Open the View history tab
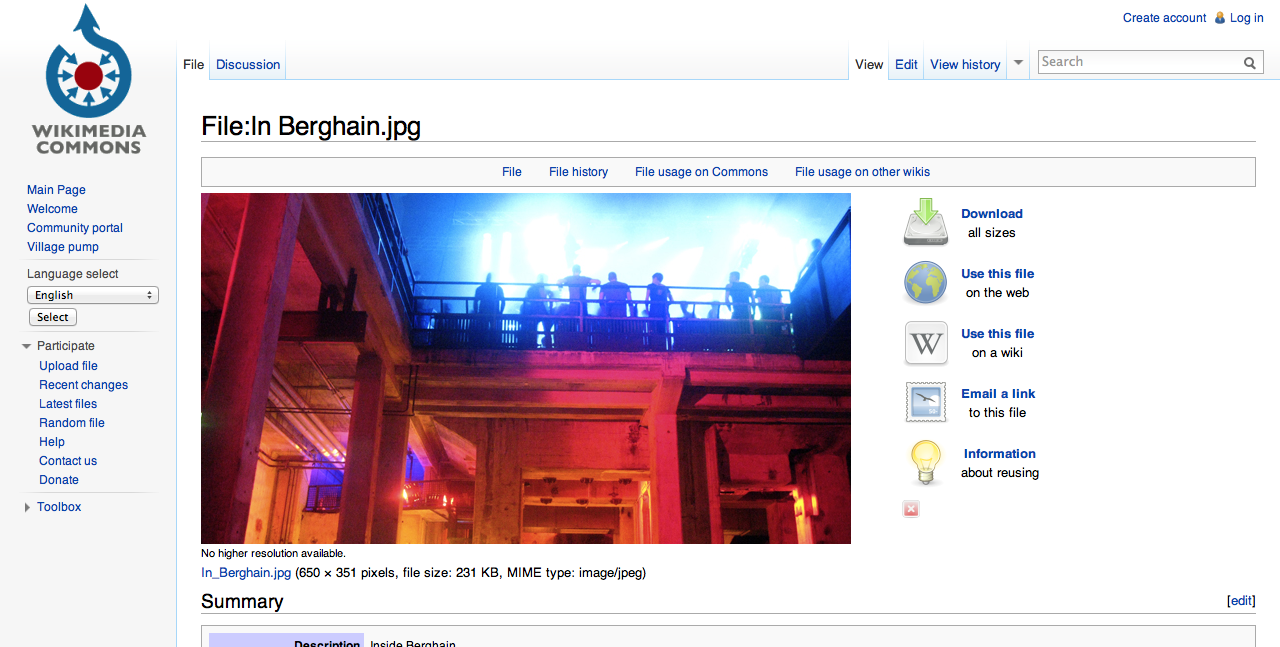Screen dimensions: 1280x647 pos(965,64)
